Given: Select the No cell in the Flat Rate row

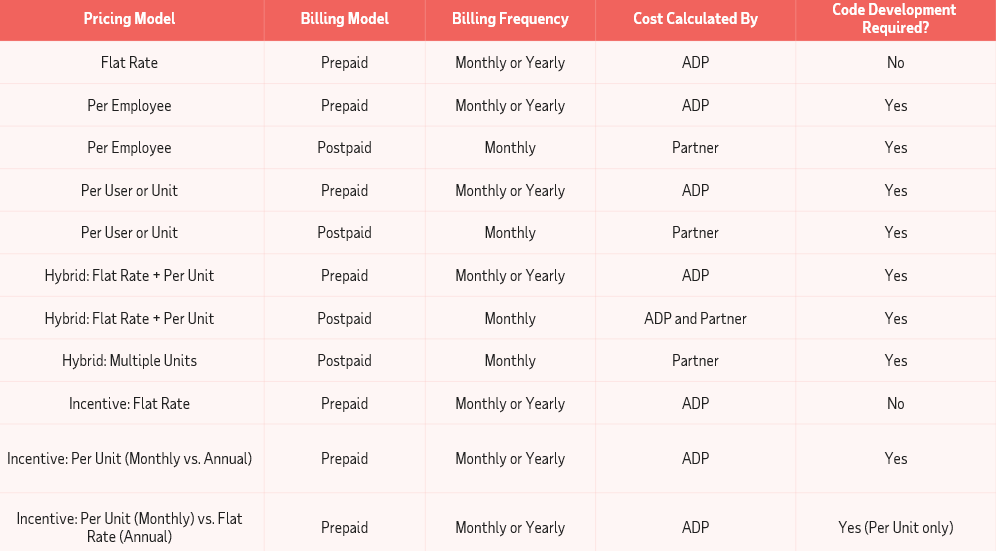Looking at the screenshot, I should click(895, 63).
